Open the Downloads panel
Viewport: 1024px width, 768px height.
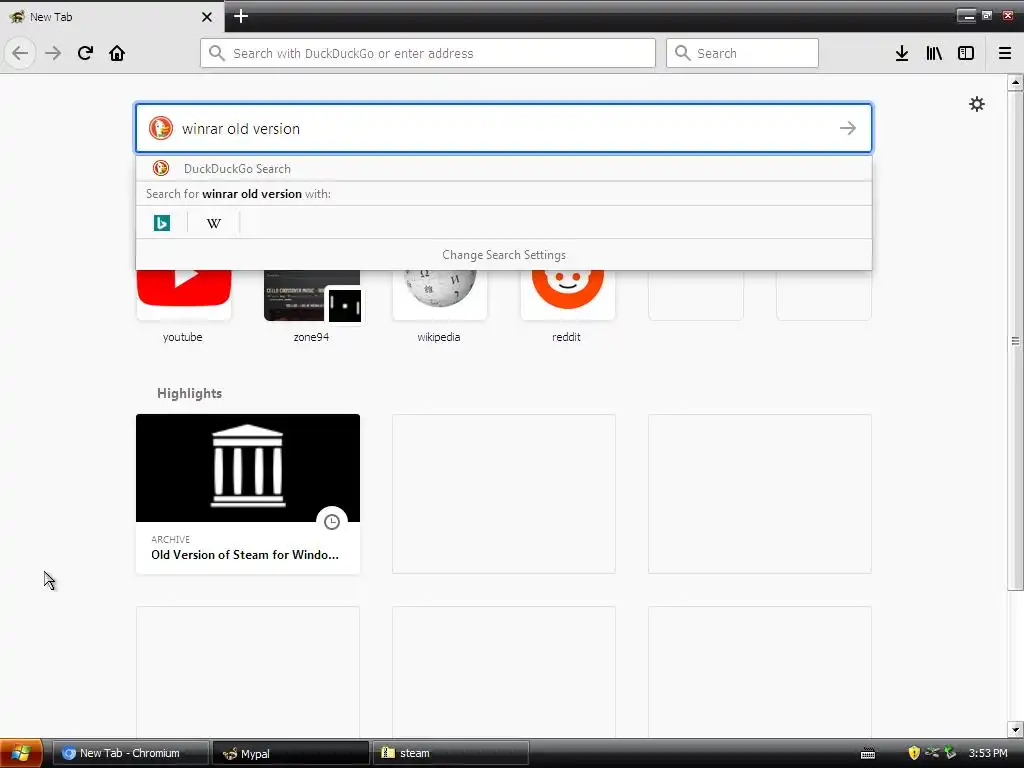point(902,53)
